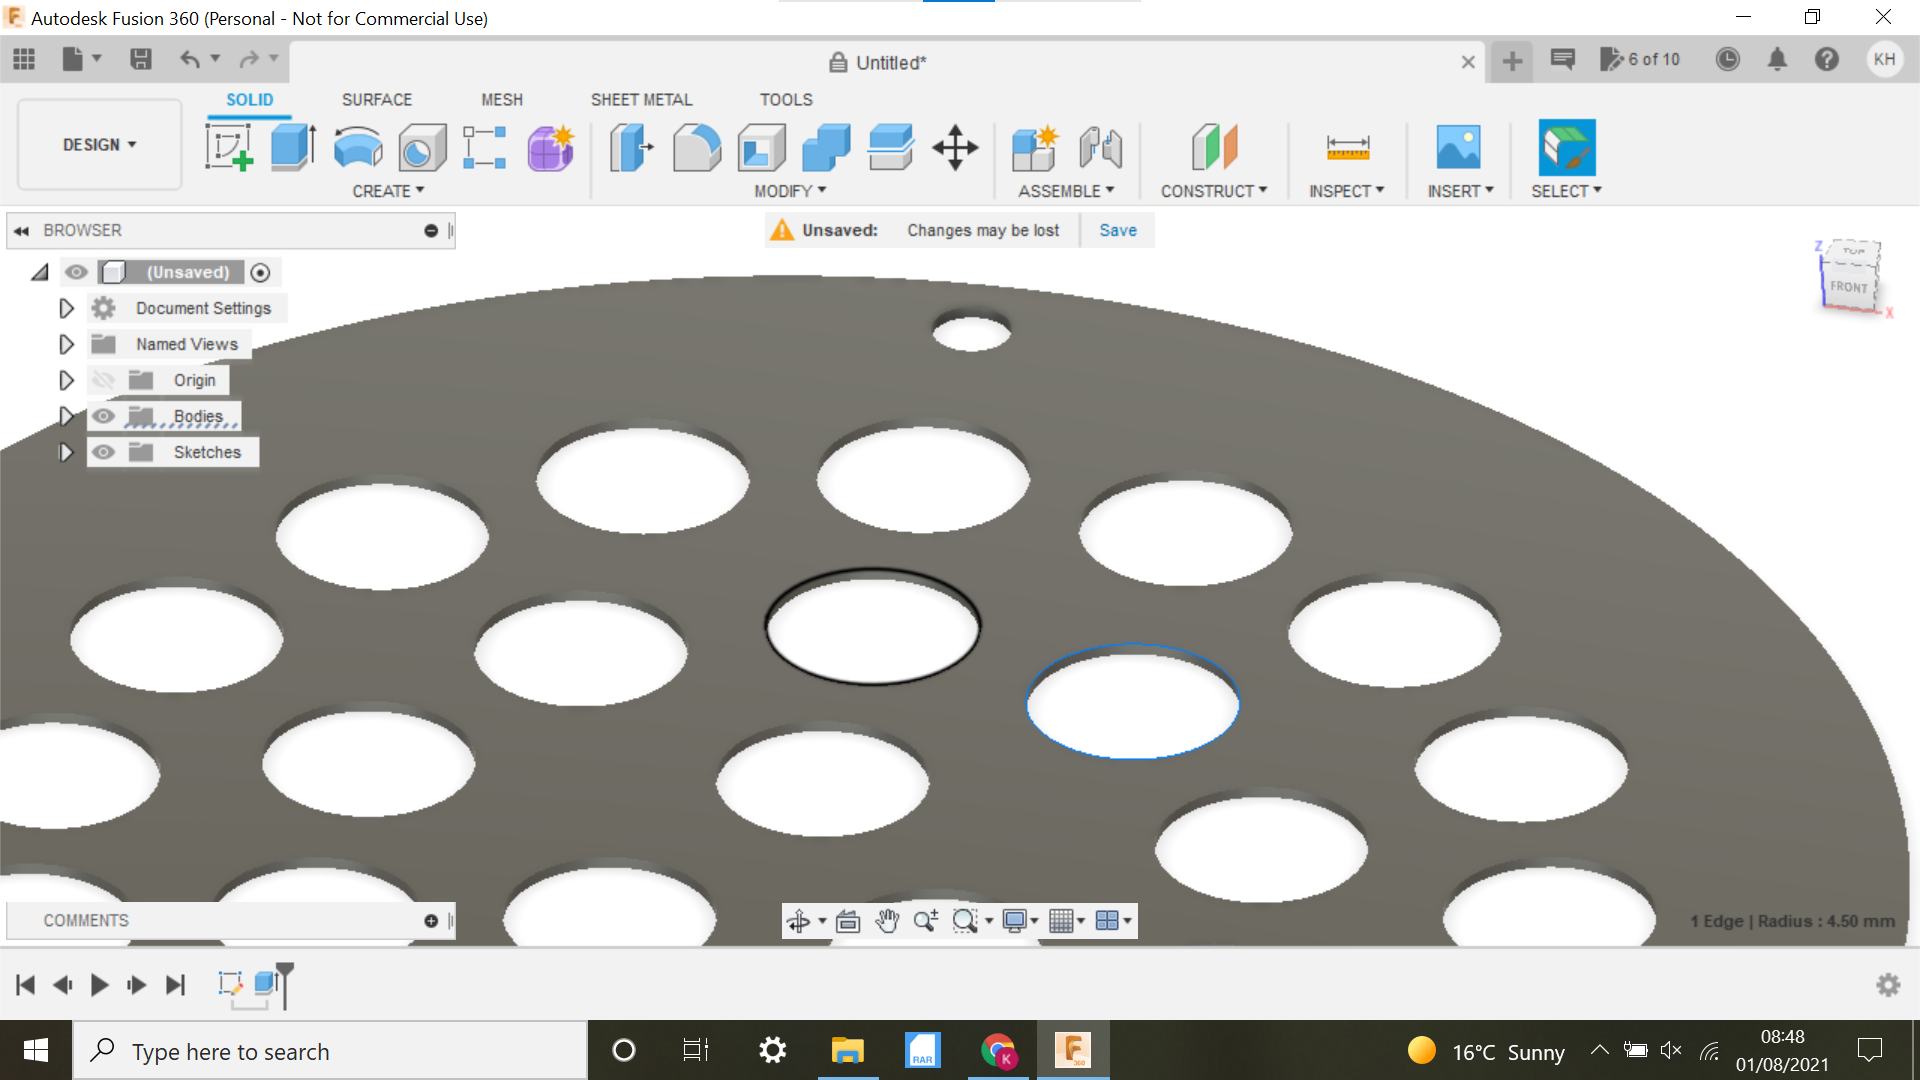Play the timeline

[99, 985]
